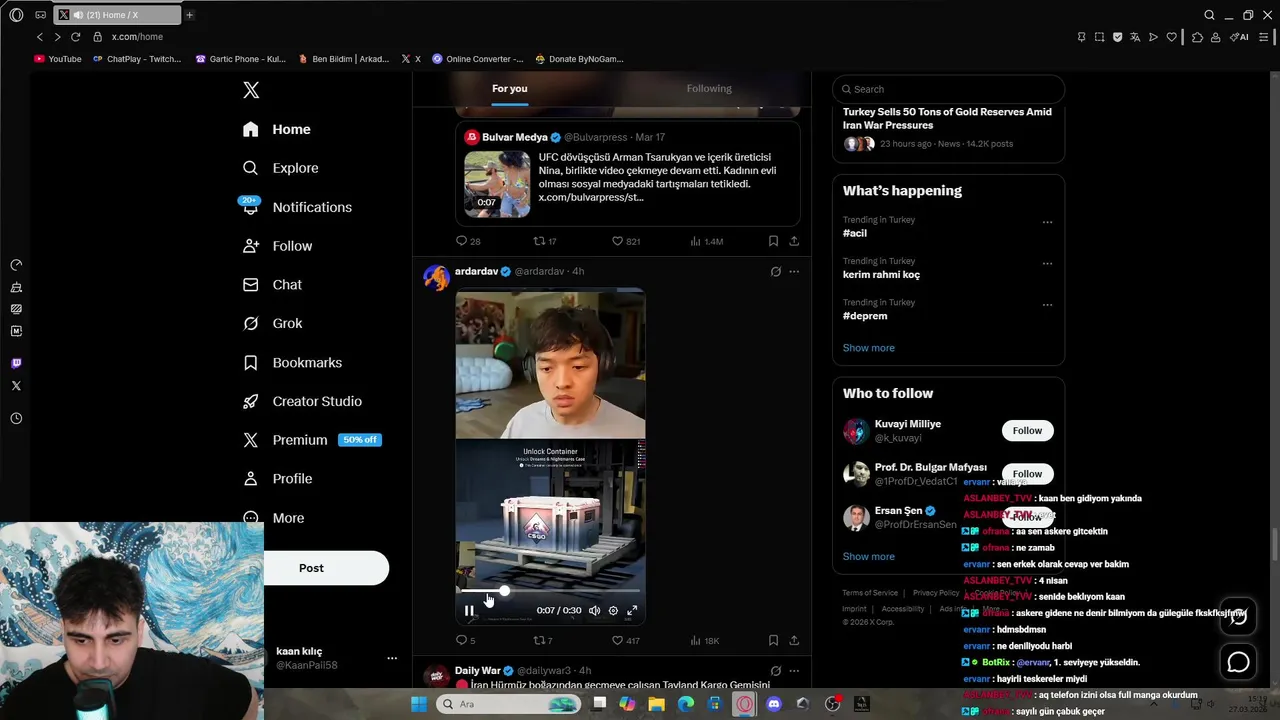Enter fullscreen on the ardardav video

click(x=632, y=611)
